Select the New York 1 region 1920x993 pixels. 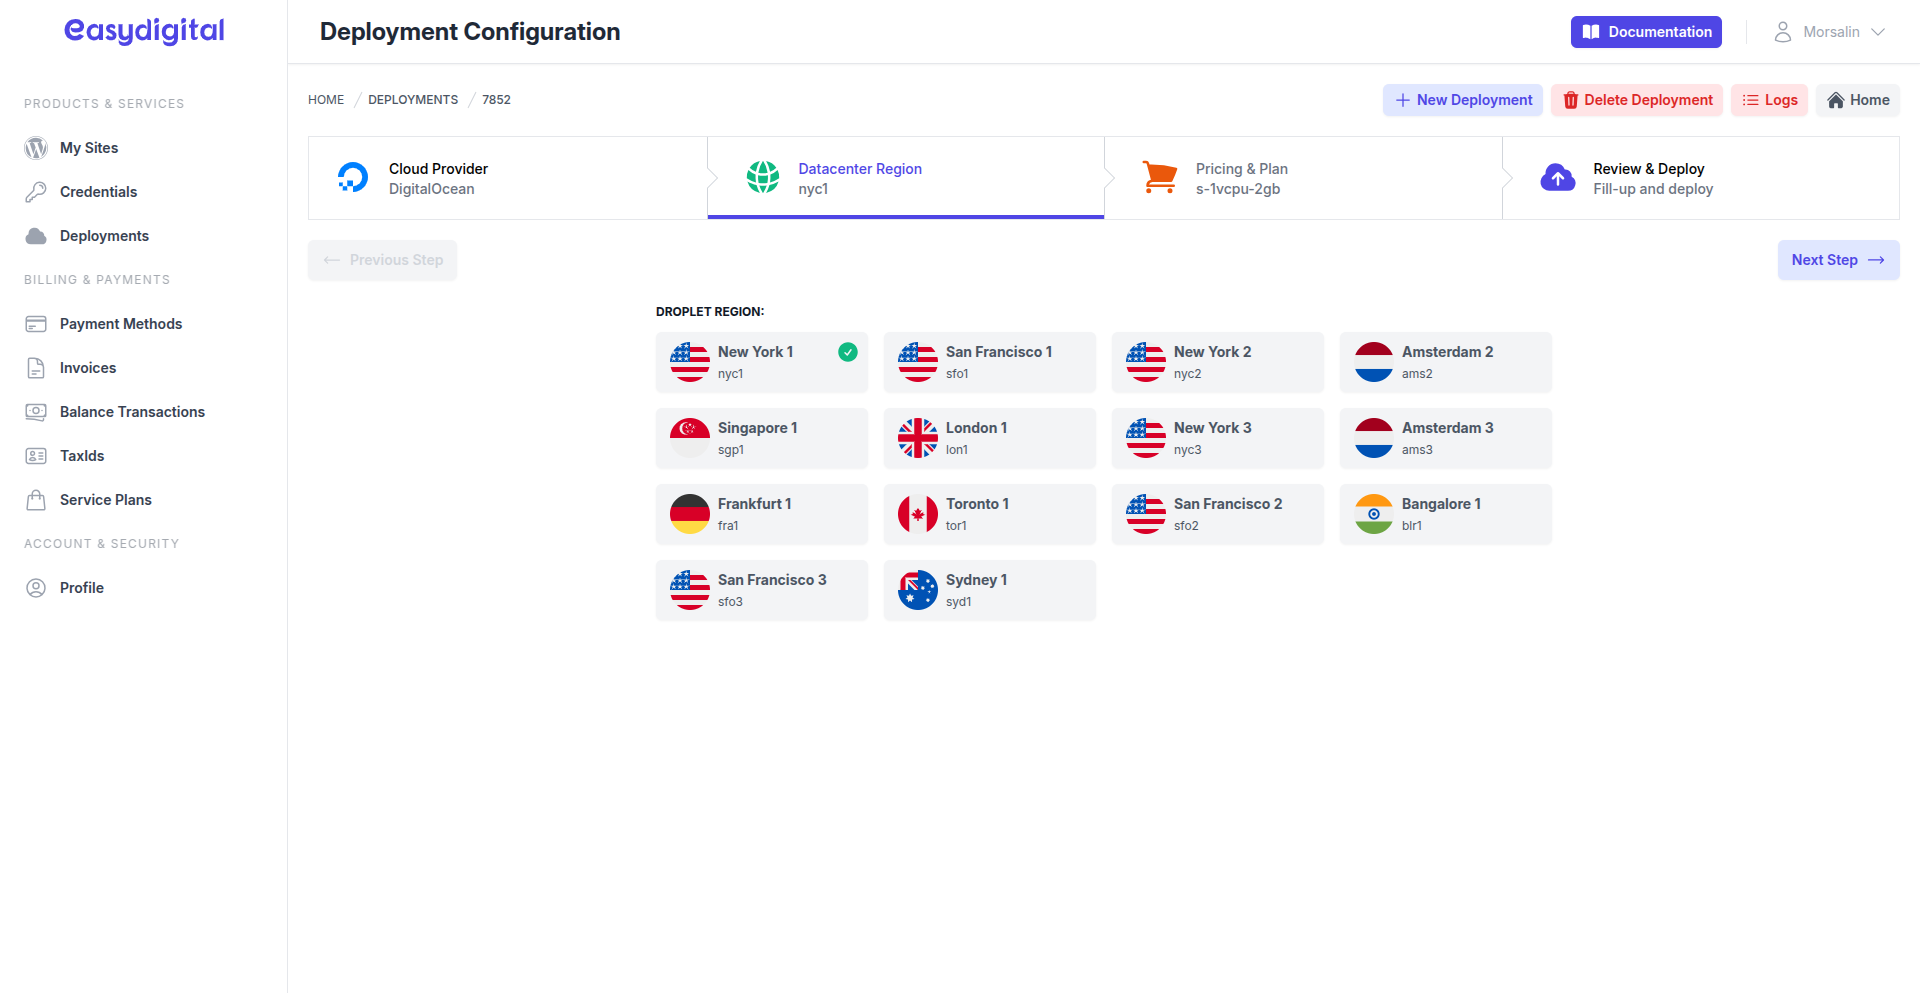point(761,362)
